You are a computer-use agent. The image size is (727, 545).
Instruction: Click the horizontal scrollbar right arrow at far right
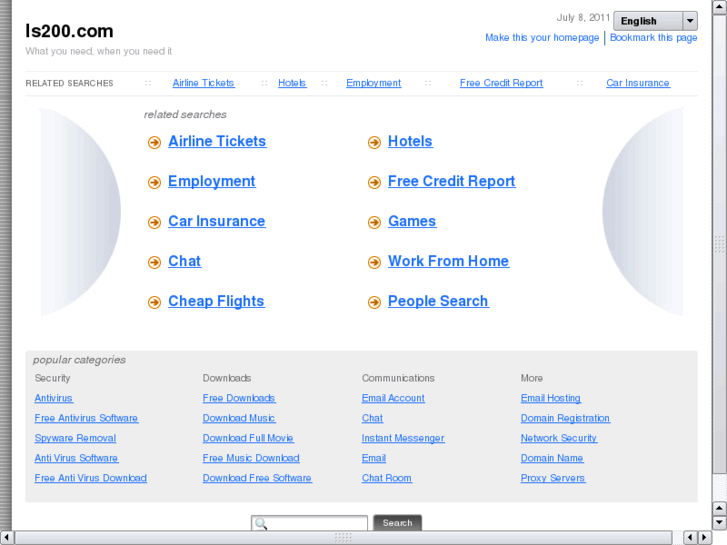tap(705, 537)
